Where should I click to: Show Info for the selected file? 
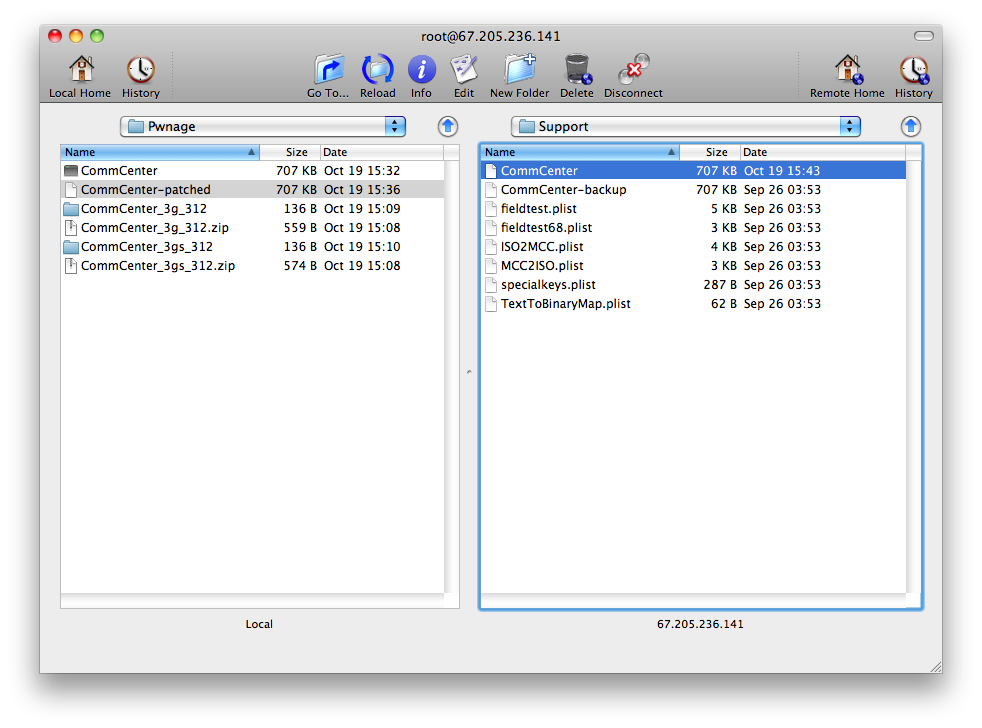click(x=421, y=70)
